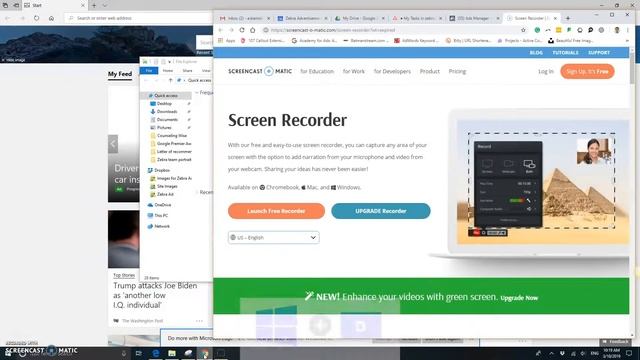
Task: Collapse the Frequent folders section in File Explorer
Action: [x=197, y=93]
